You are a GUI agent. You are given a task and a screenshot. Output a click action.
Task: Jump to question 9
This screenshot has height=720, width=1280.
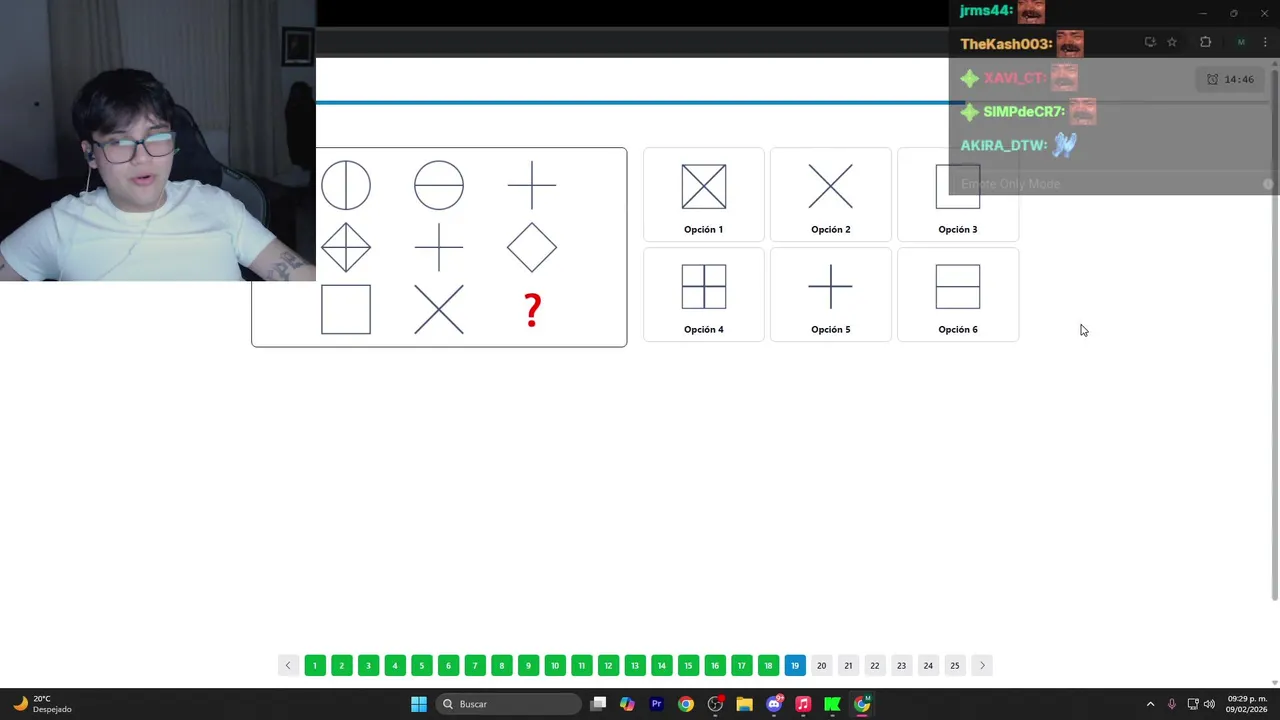pos(528,665)
